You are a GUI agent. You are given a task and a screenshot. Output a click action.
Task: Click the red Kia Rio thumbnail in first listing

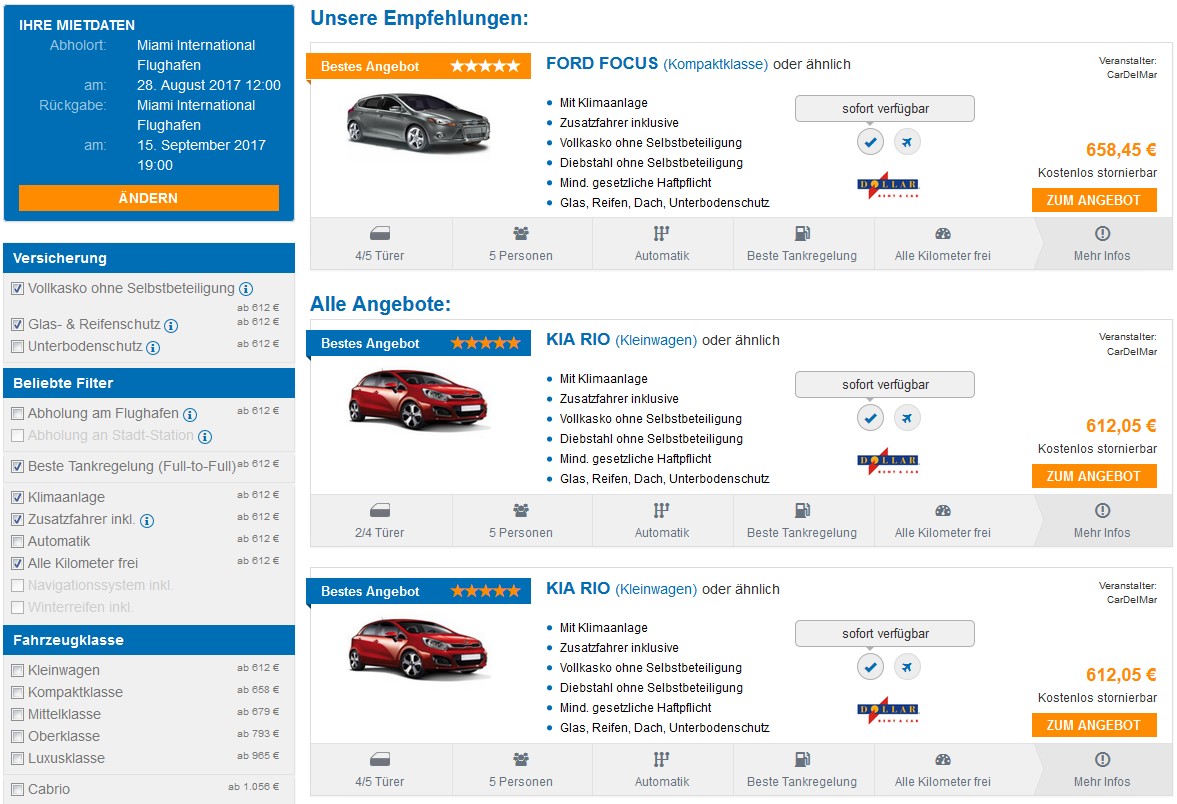click(x=418, y=400)
